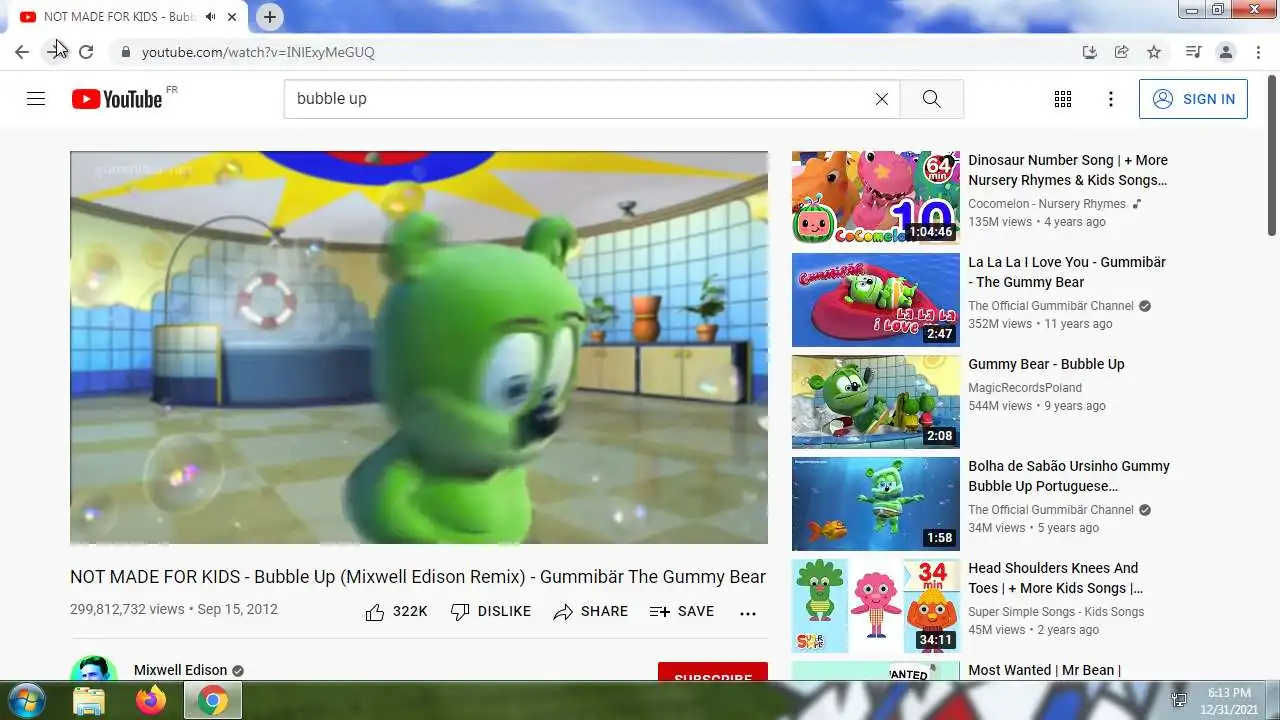Open the YouTube apps grid icon

(x=1063, y=99)
